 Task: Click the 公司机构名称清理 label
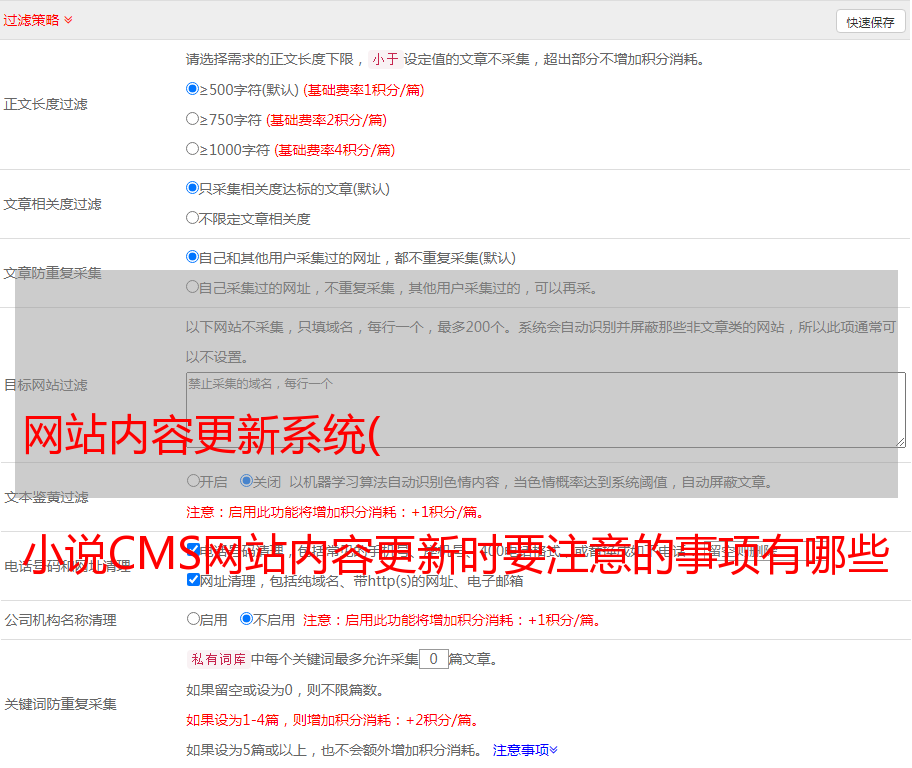[60, 620]
